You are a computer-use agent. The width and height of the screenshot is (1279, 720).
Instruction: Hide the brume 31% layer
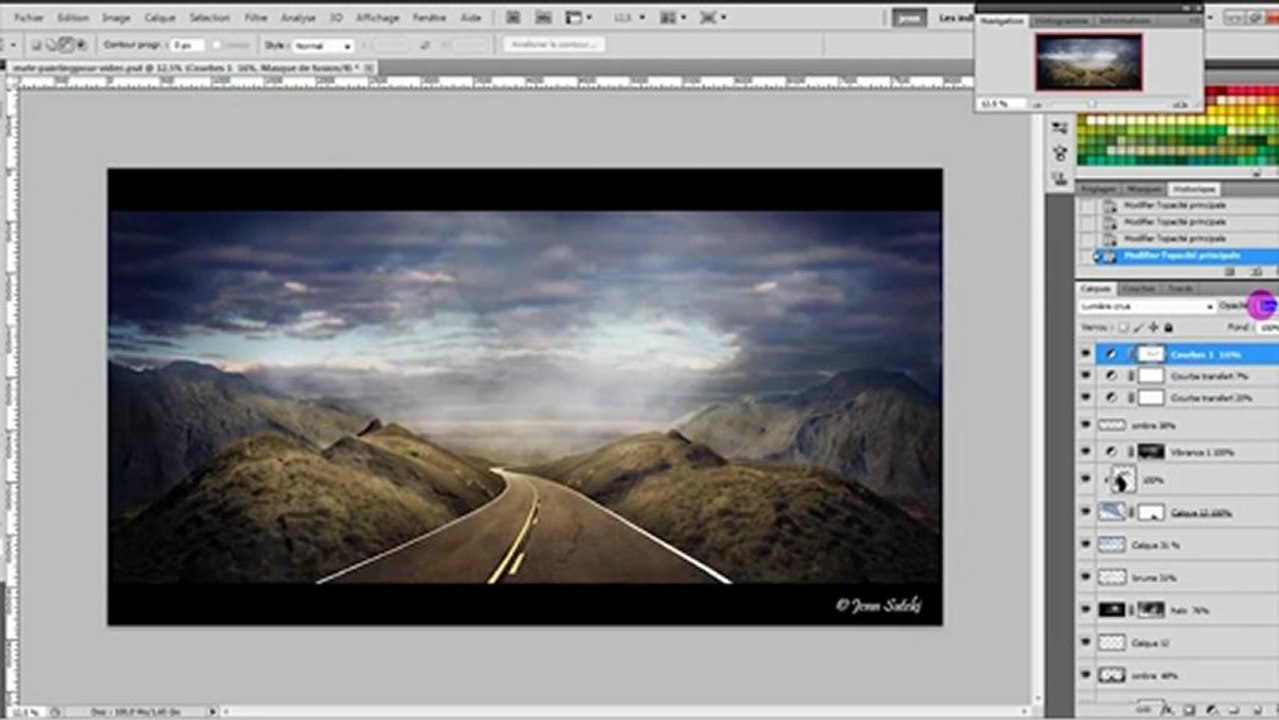(1087, 577)
